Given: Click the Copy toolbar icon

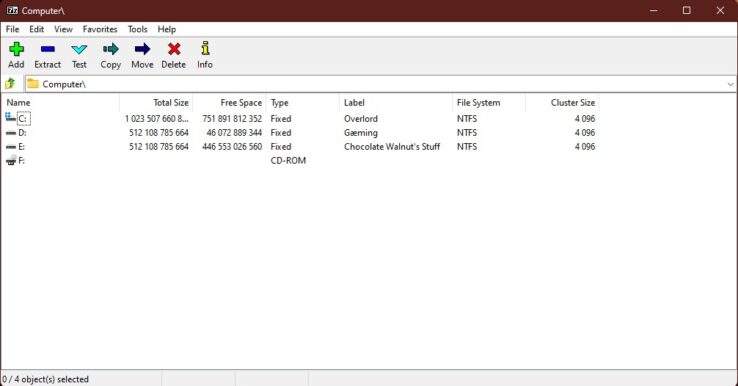Looking at the screenshot, I should click(111, 49).
